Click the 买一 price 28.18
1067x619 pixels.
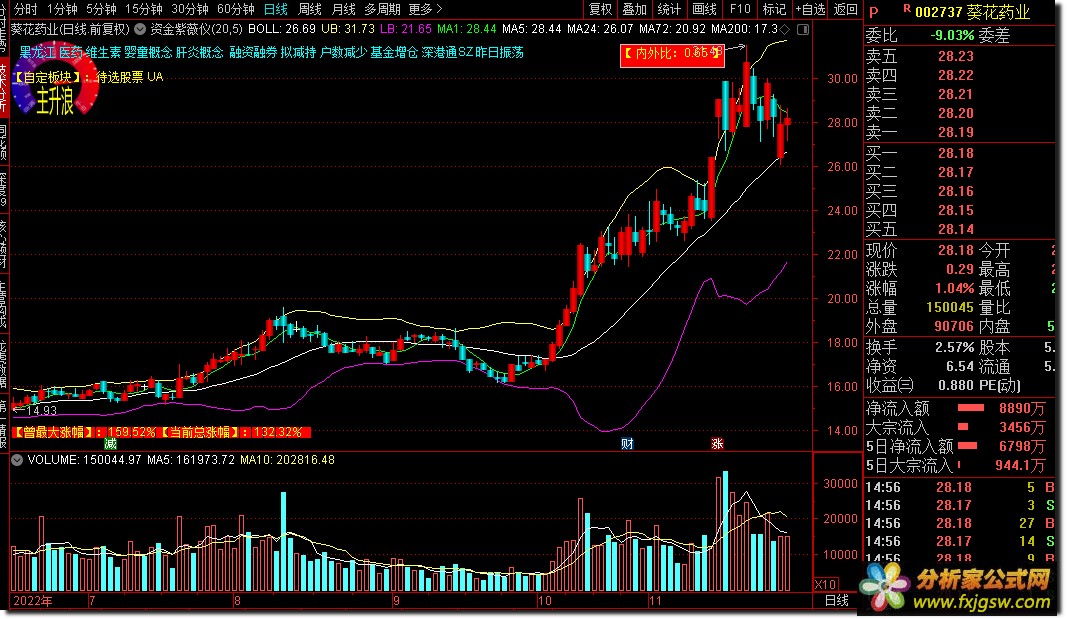pyautogui.click(x=955, y=154)
